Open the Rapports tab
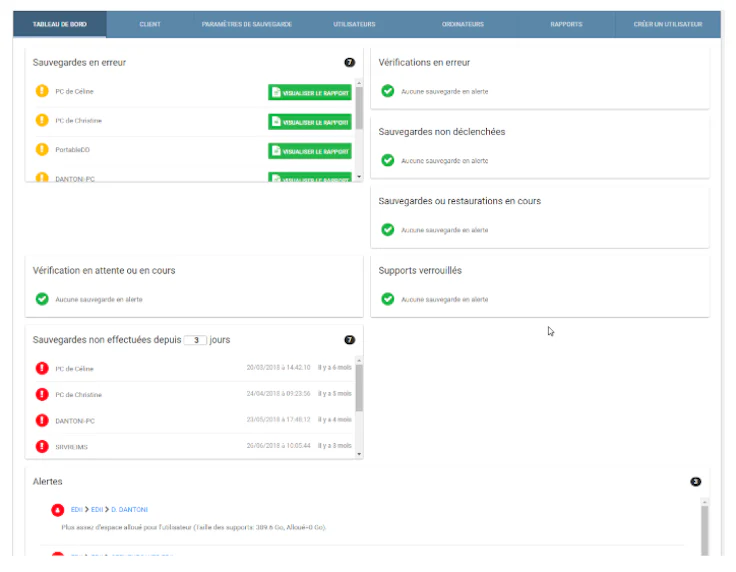Image resolution: width=736 pixels, height=572 pixels. tap(566, 24)
